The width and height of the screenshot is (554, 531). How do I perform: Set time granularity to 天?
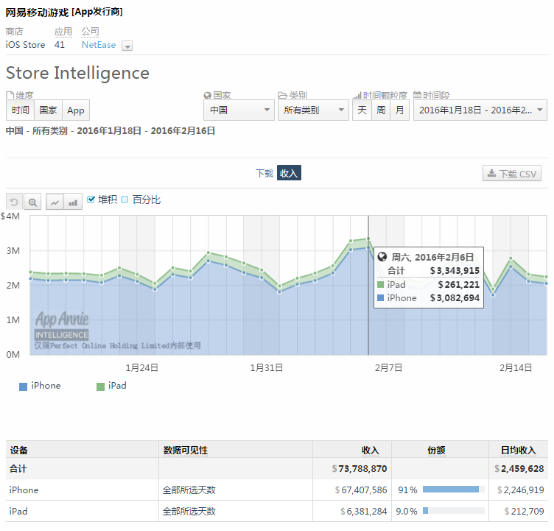pos(362,110)
